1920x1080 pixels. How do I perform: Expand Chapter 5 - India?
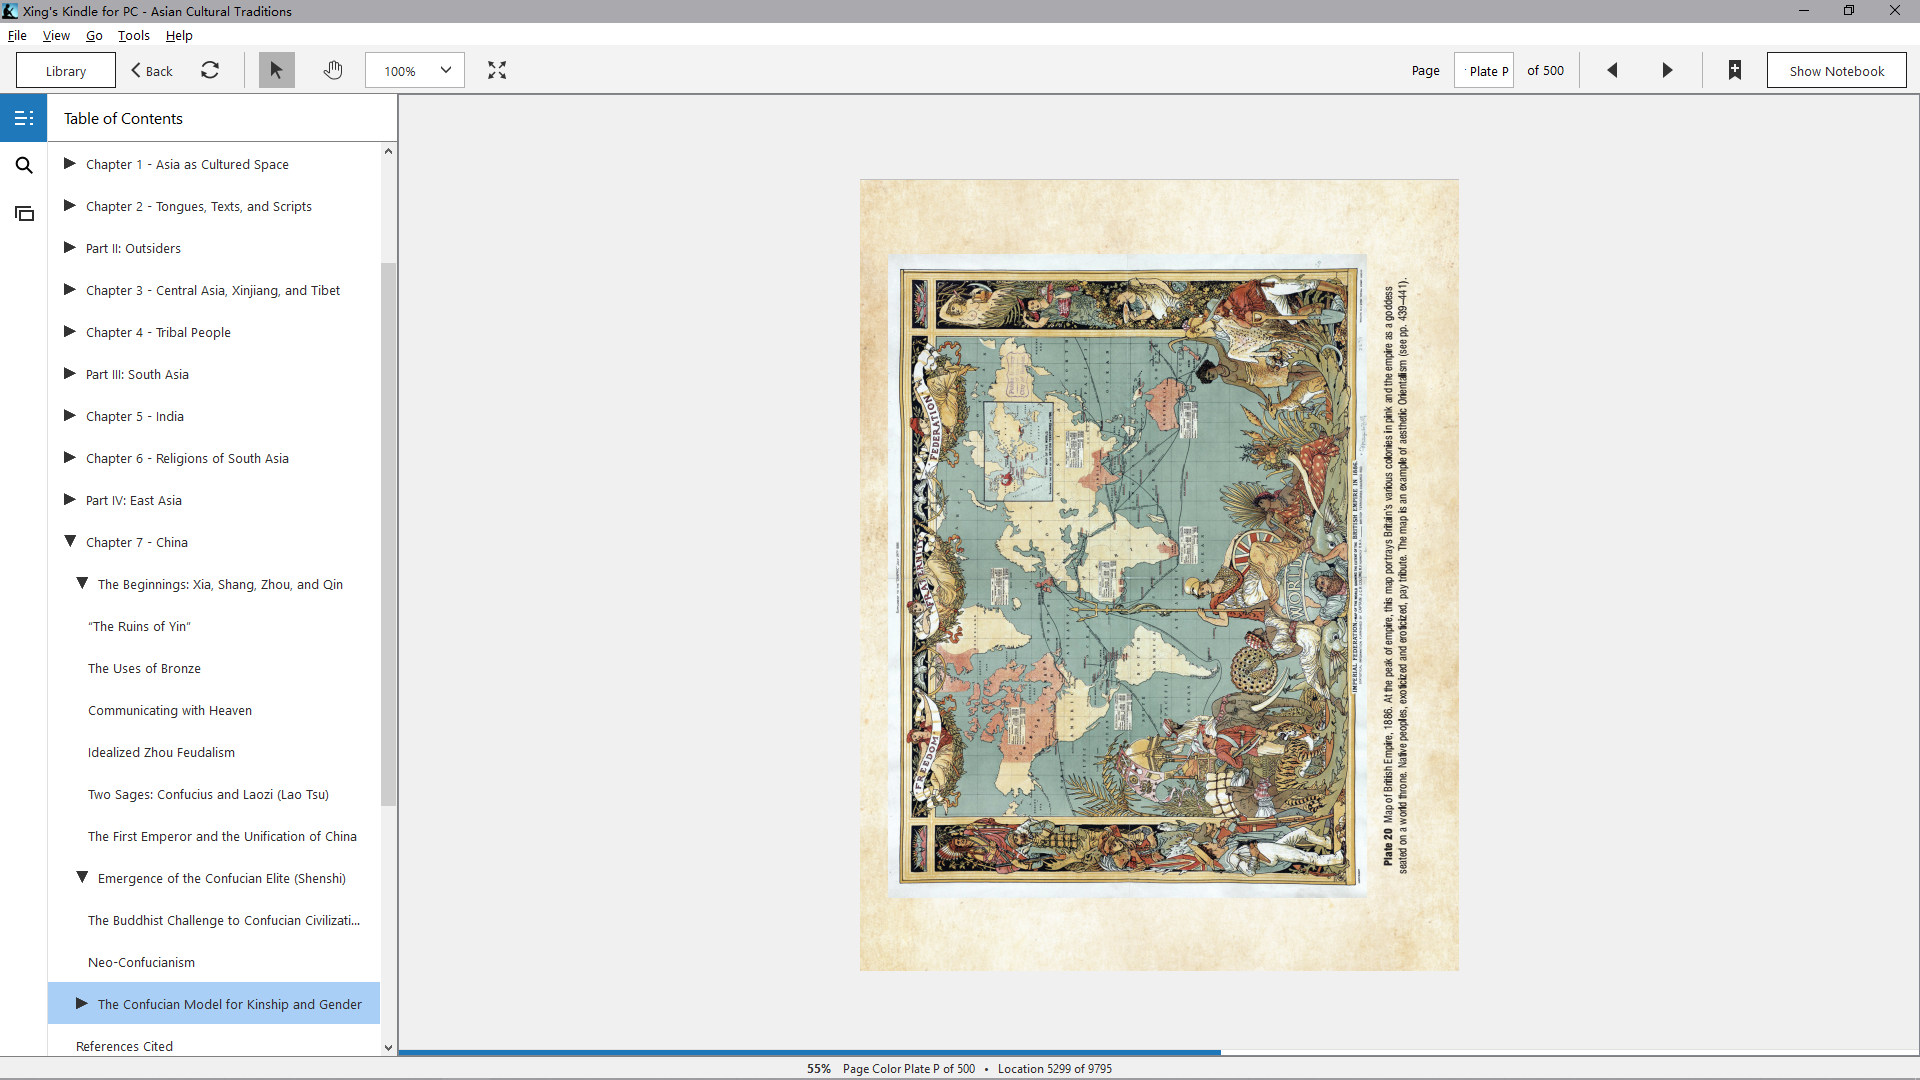tap(70, 415)
